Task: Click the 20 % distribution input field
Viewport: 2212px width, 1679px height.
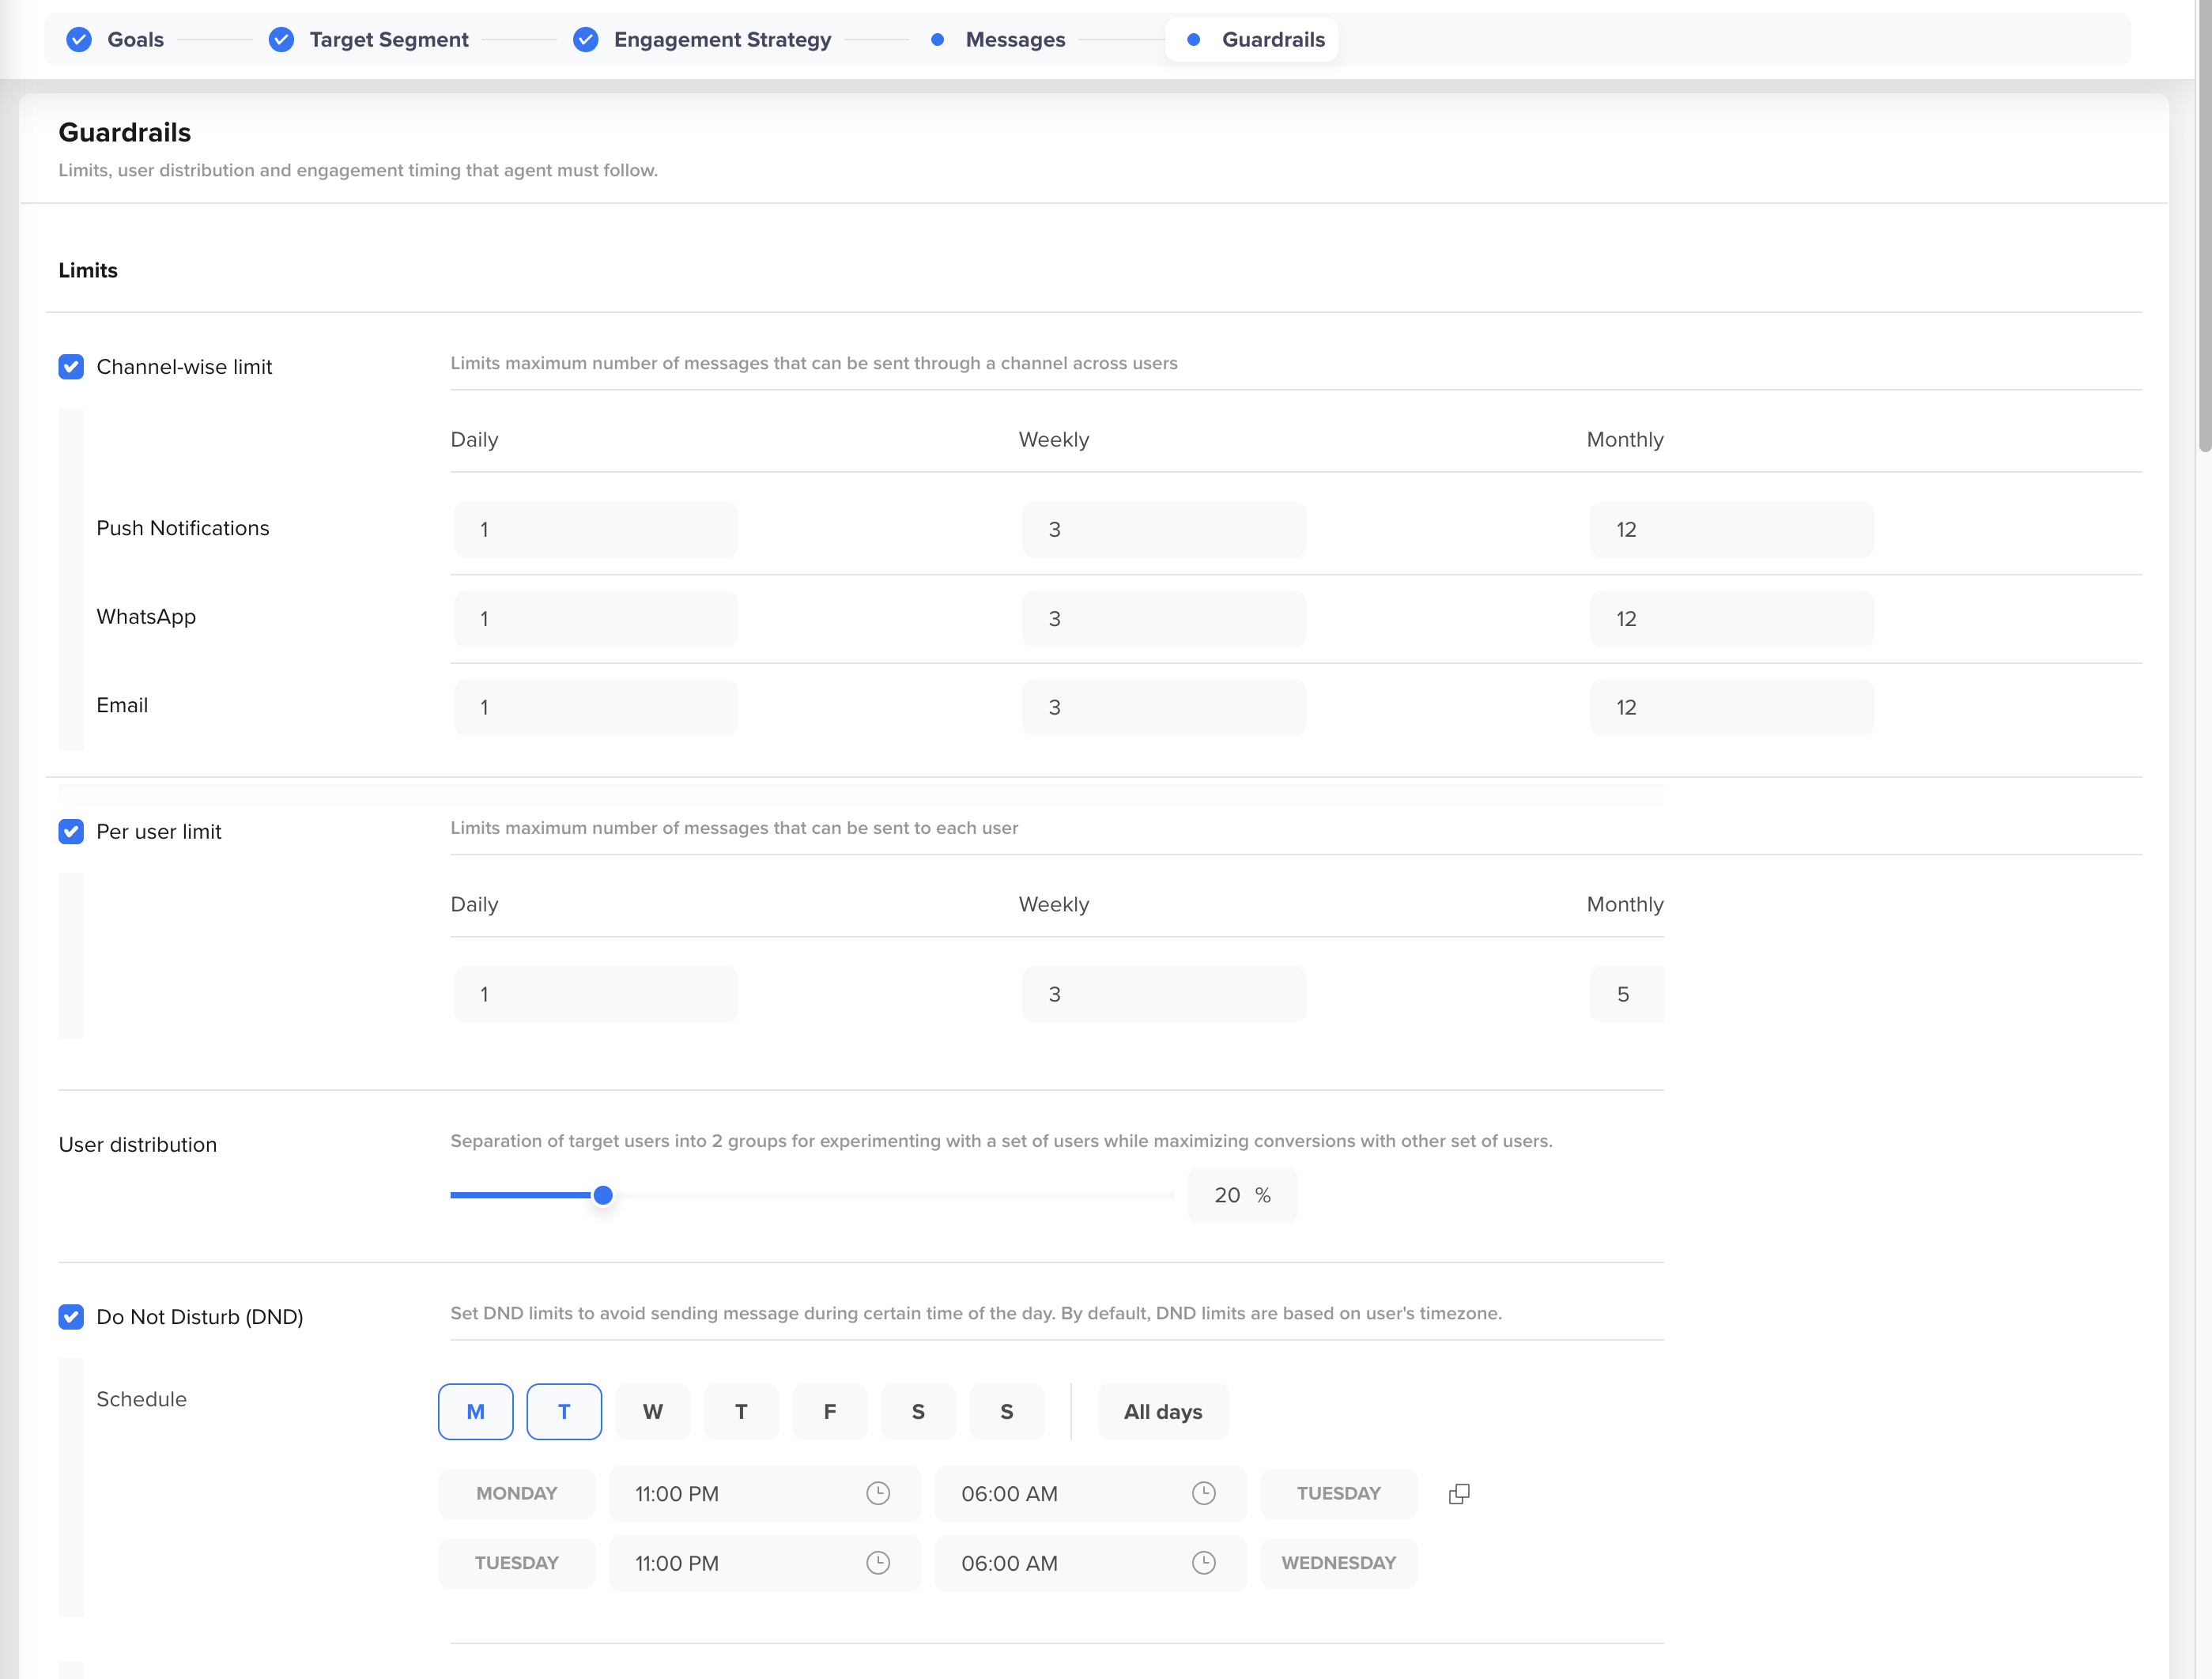Action: coord(1242,1195)
